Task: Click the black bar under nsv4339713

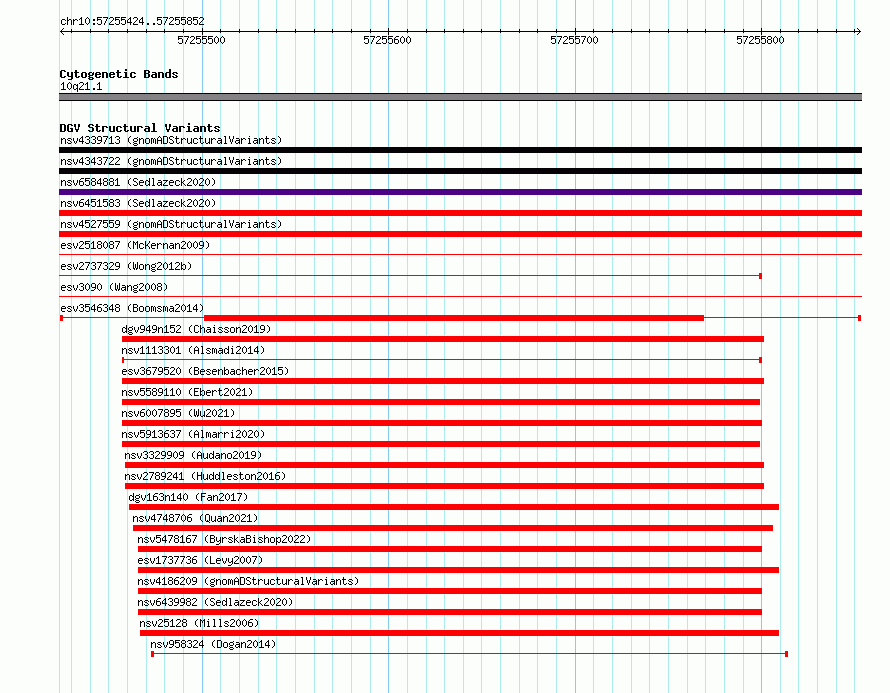Action: coord(460,150)
